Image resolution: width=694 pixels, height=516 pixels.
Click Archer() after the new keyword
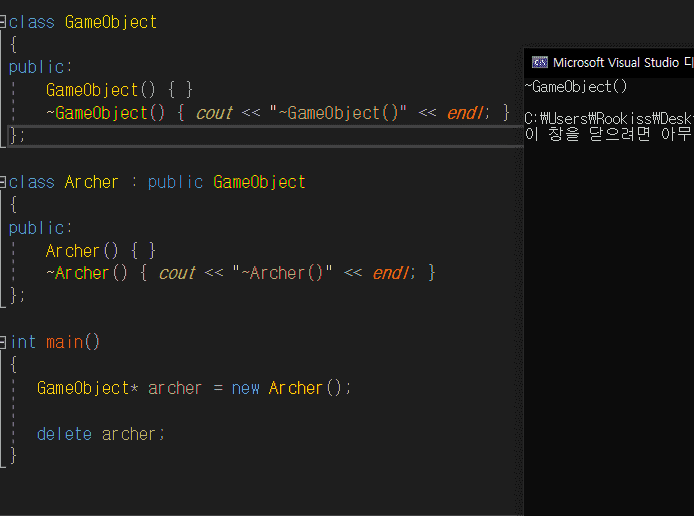coord(305,388)
